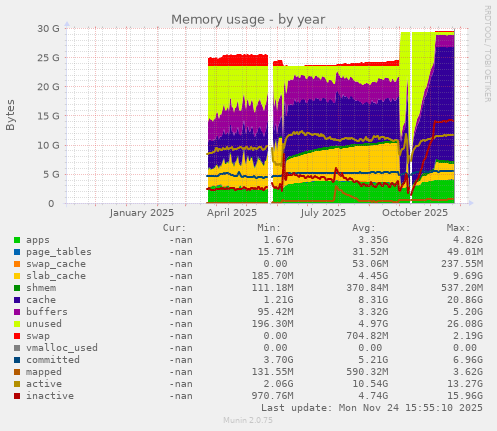Viewport: 497px width, 431px height.
Task: Click the 'Max:' column header
Action: (458, 228)
